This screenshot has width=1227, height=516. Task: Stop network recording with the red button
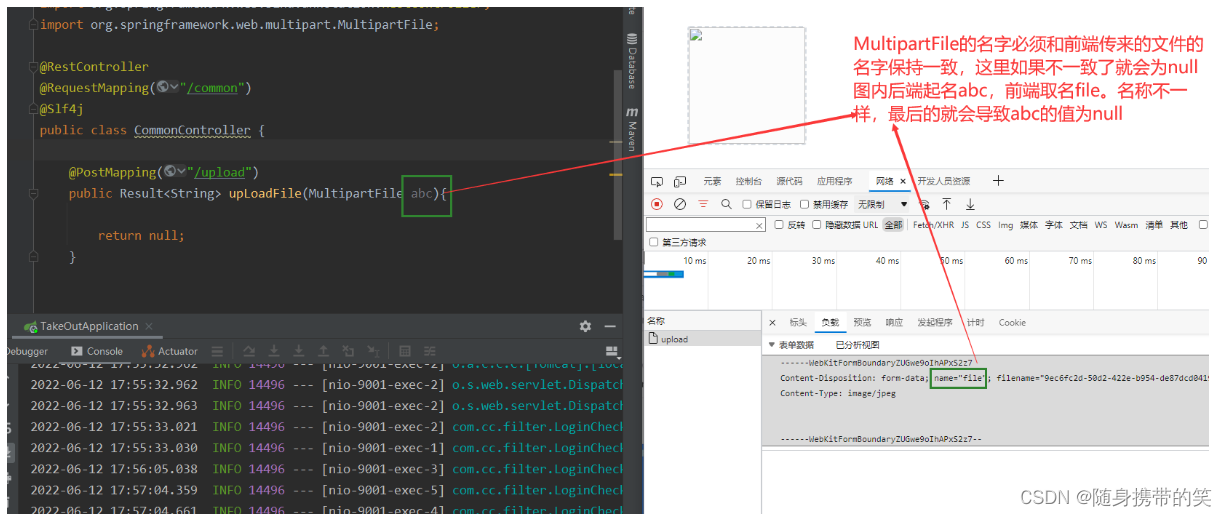coord(657,204)
